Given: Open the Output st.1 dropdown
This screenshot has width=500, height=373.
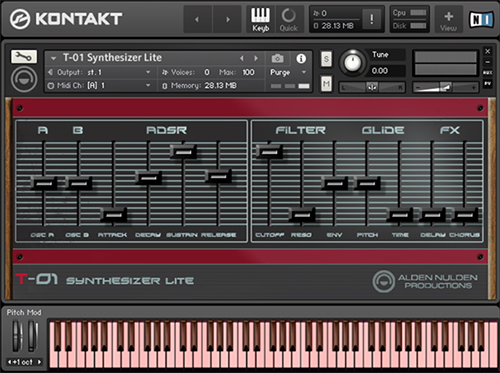Looking at the screenshot, I should 100,72.
